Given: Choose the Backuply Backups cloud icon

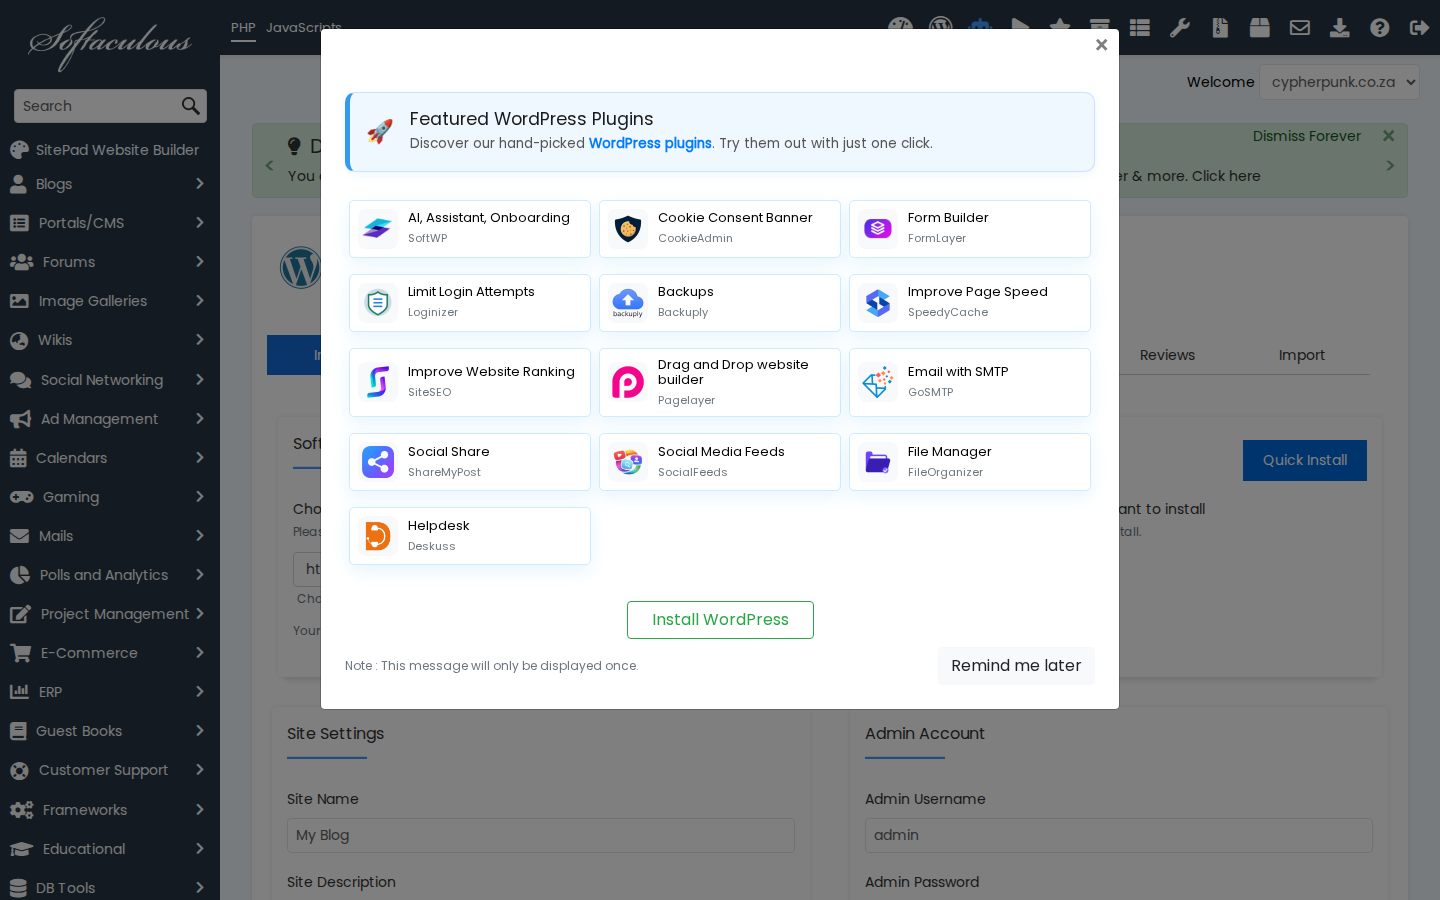Looking at the screenshot, I should coord(628,303).
